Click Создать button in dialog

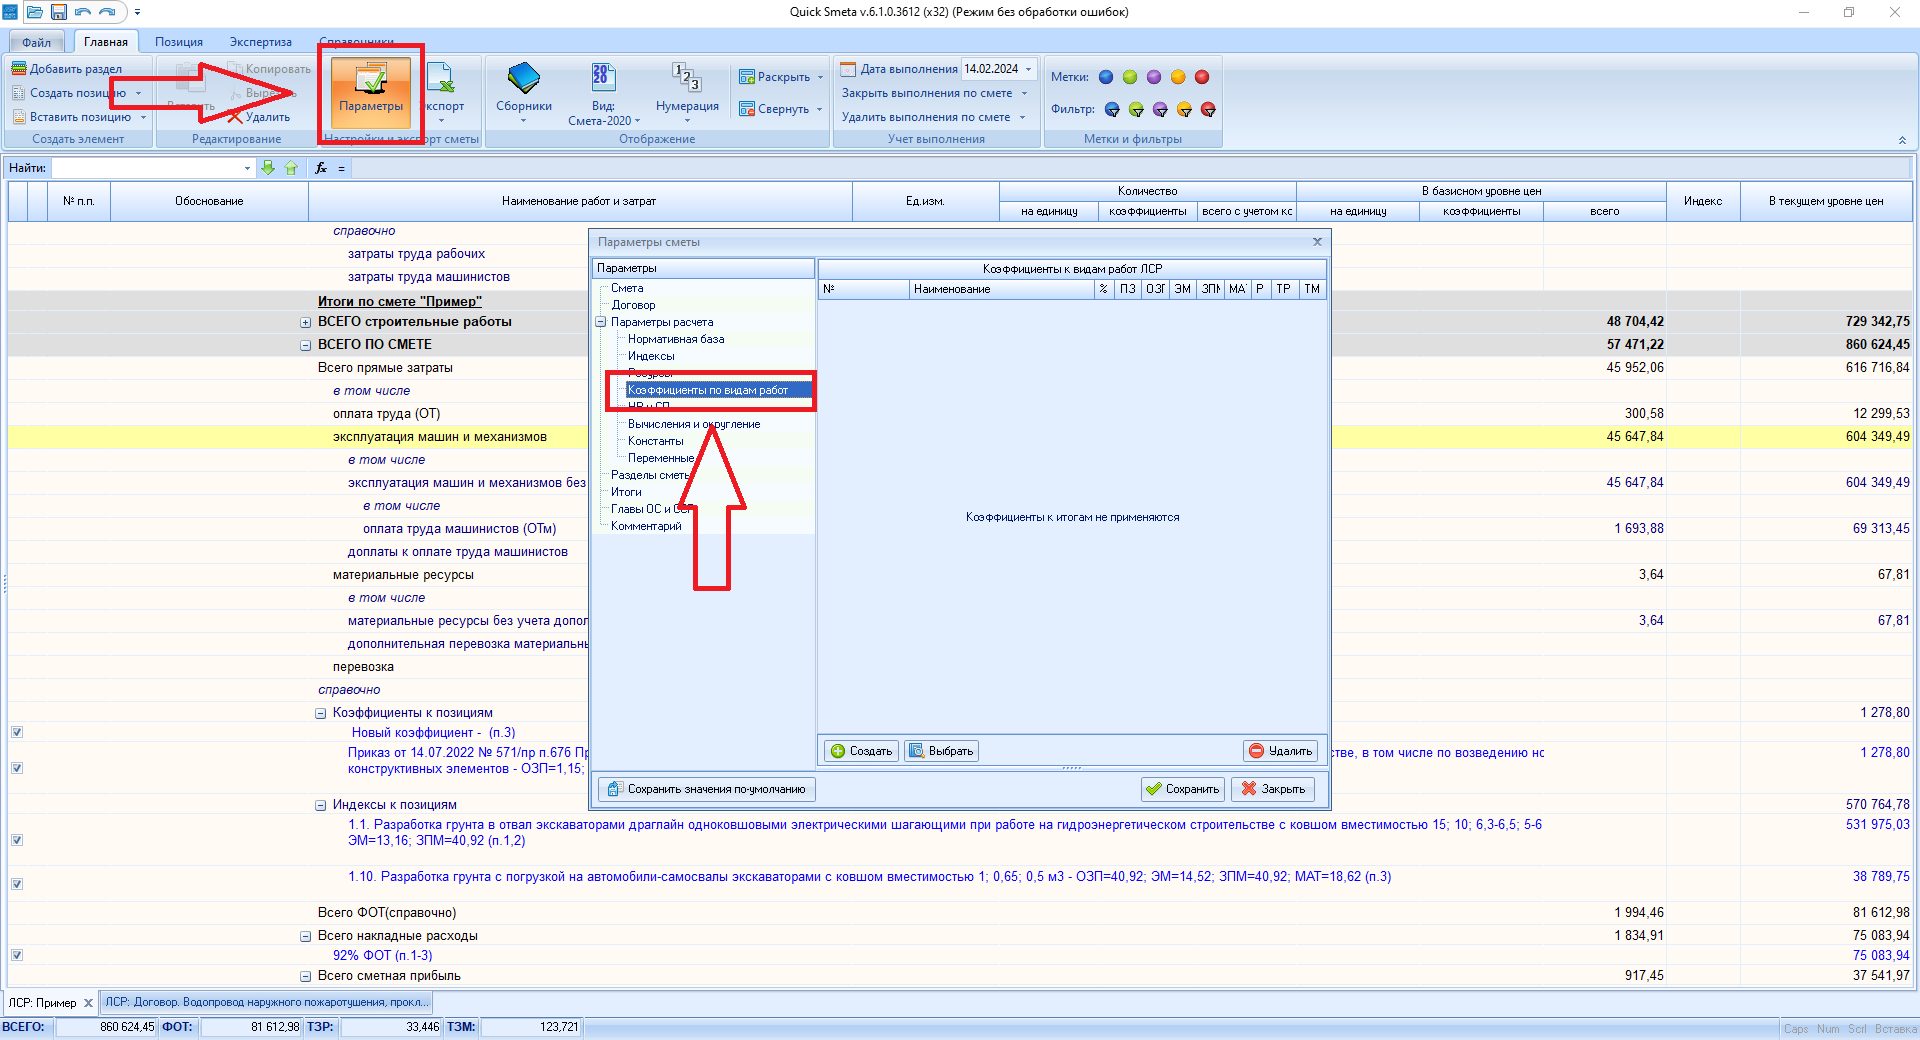(861, 751)
